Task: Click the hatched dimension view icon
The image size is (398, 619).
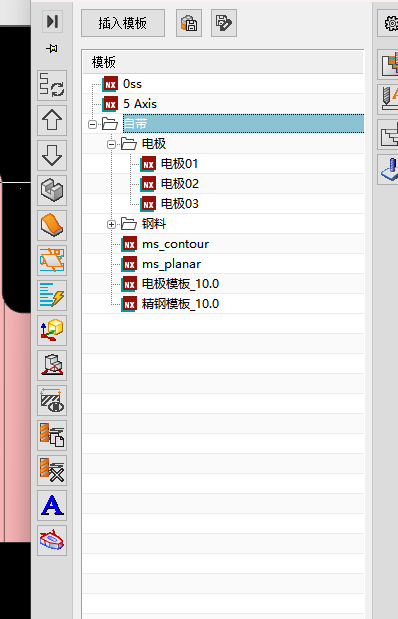Action: tap(52, 400)
